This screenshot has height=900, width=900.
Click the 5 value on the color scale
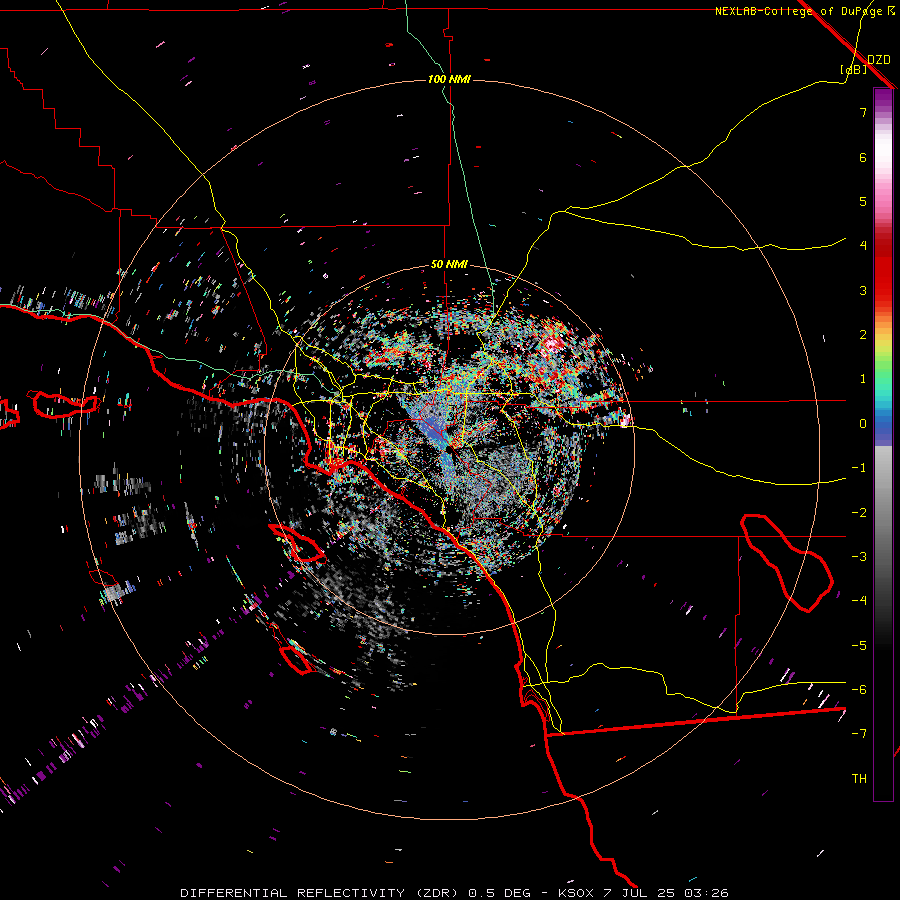[x=863, y=201]
